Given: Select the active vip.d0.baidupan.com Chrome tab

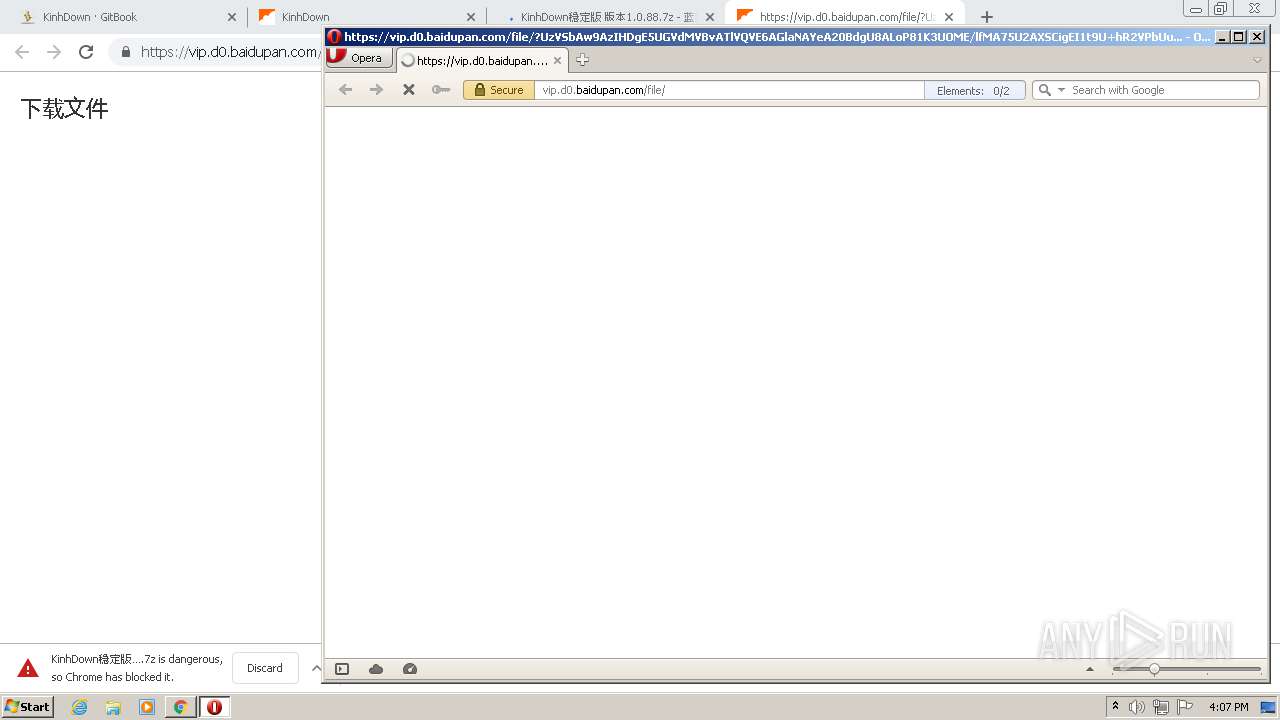Looking at the screenshot, I should (844, 17).
